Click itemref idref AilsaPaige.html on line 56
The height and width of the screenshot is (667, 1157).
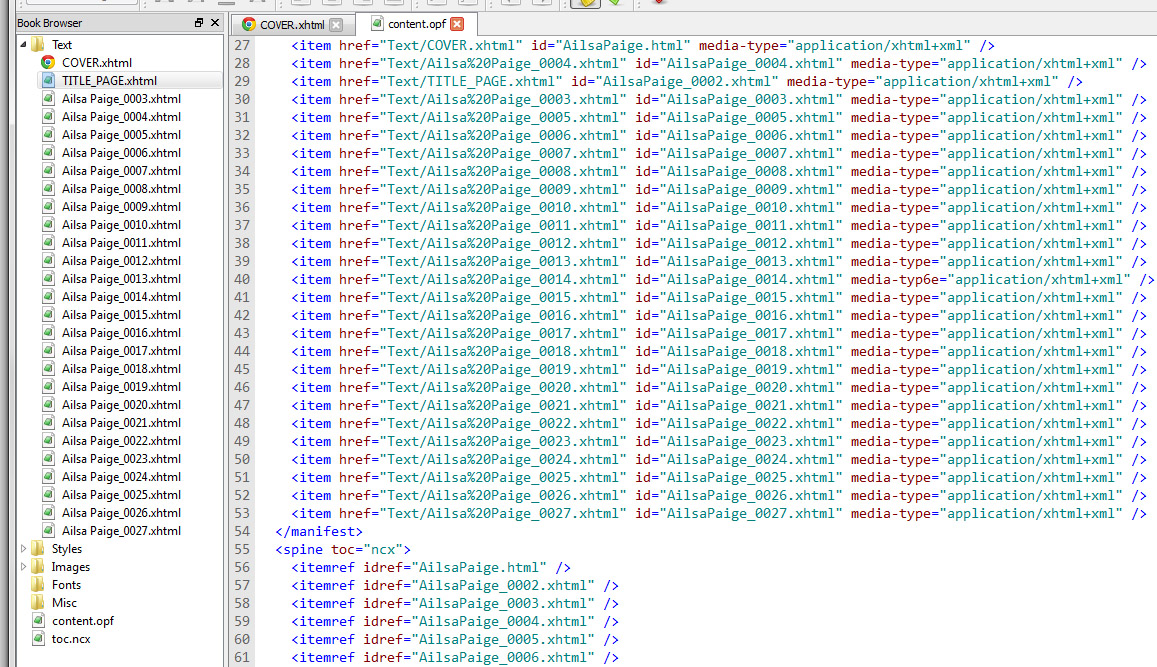[431, 567]
